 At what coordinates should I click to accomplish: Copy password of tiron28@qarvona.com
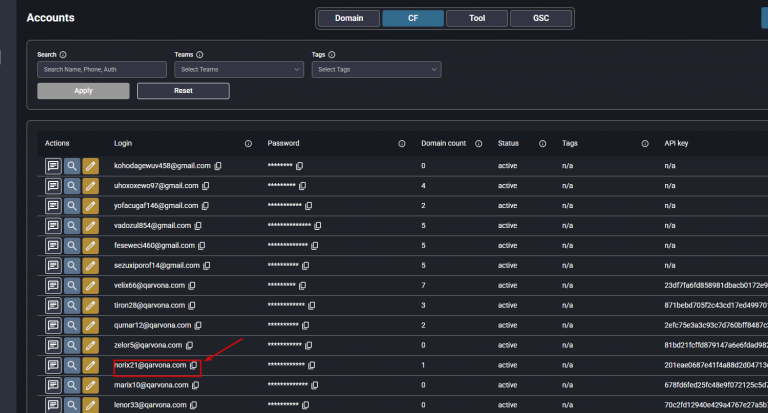point(312,305)
